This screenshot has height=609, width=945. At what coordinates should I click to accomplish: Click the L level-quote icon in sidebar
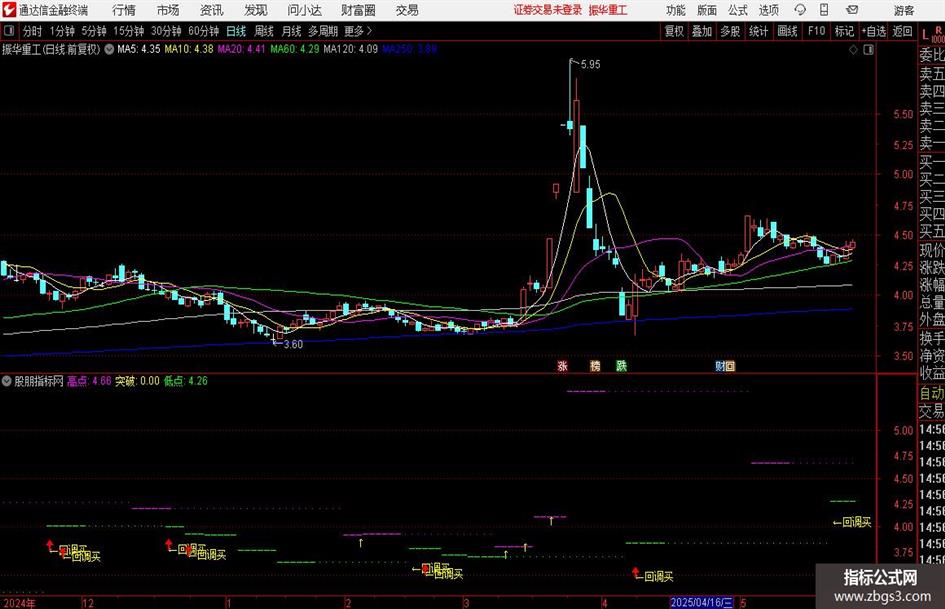(925, 35)
